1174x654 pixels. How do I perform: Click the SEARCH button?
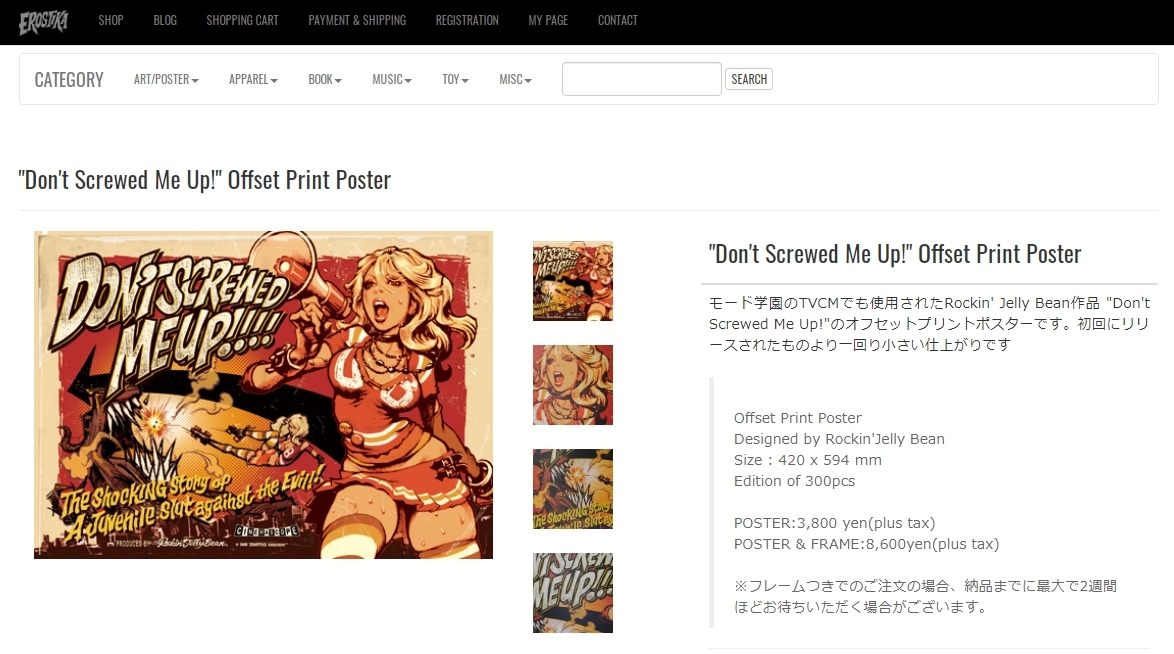click(x=749, y=79)
